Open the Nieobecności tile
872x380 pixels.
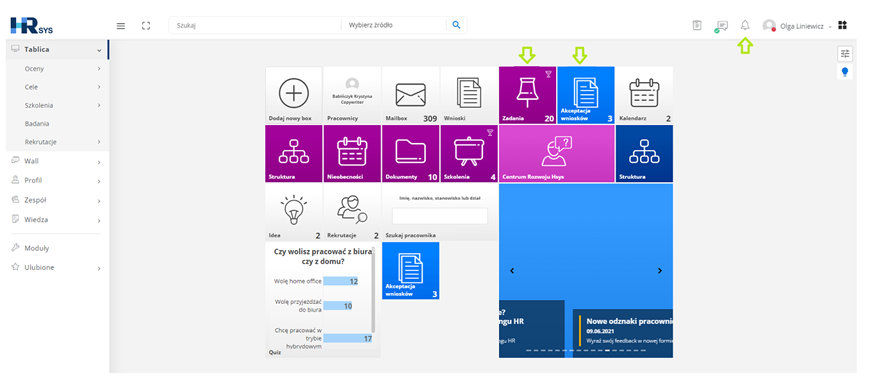pyautogui.click(x=352, y=154)
